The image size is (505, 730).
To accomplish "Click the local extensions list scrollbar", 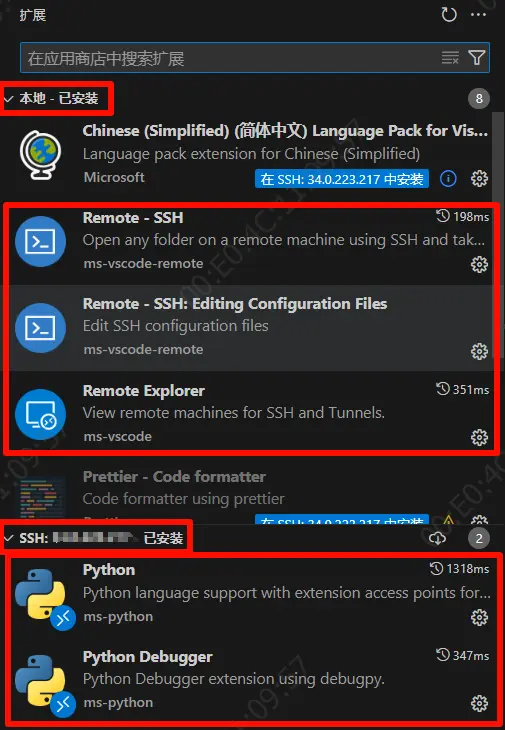I will point(498,233).
